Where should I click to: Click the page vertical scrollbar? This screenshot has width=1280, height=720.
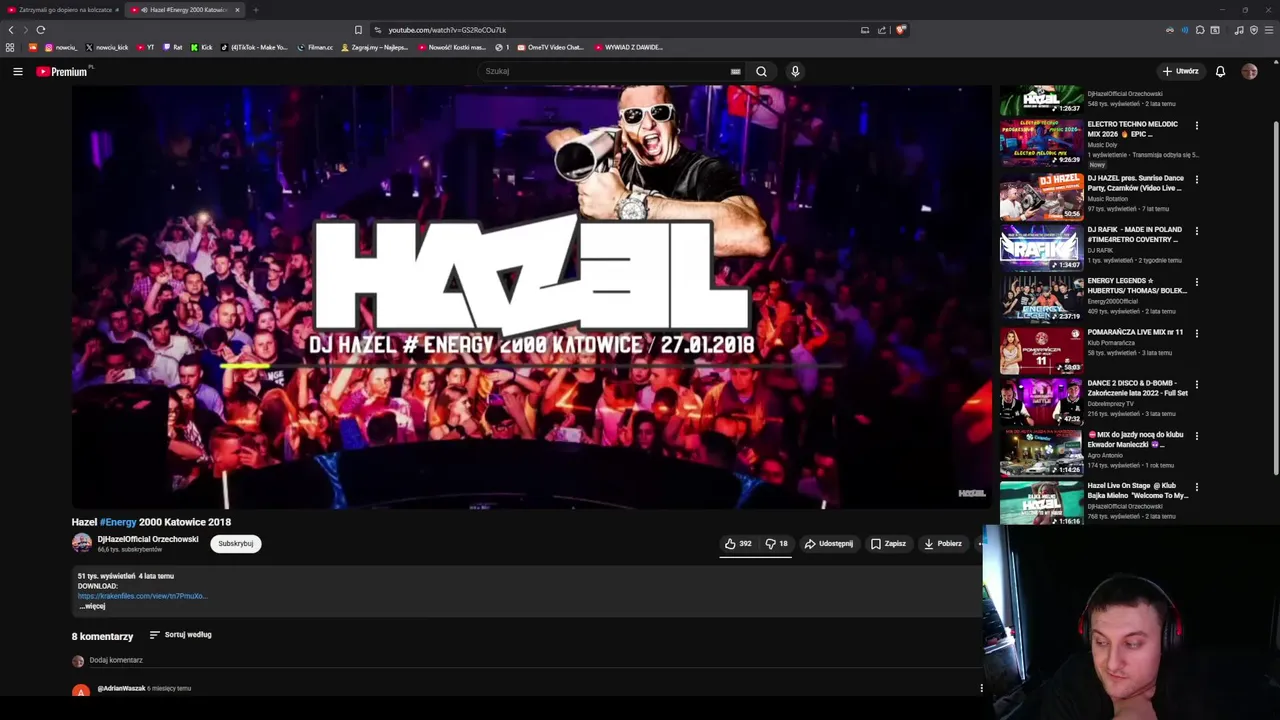1275,297
